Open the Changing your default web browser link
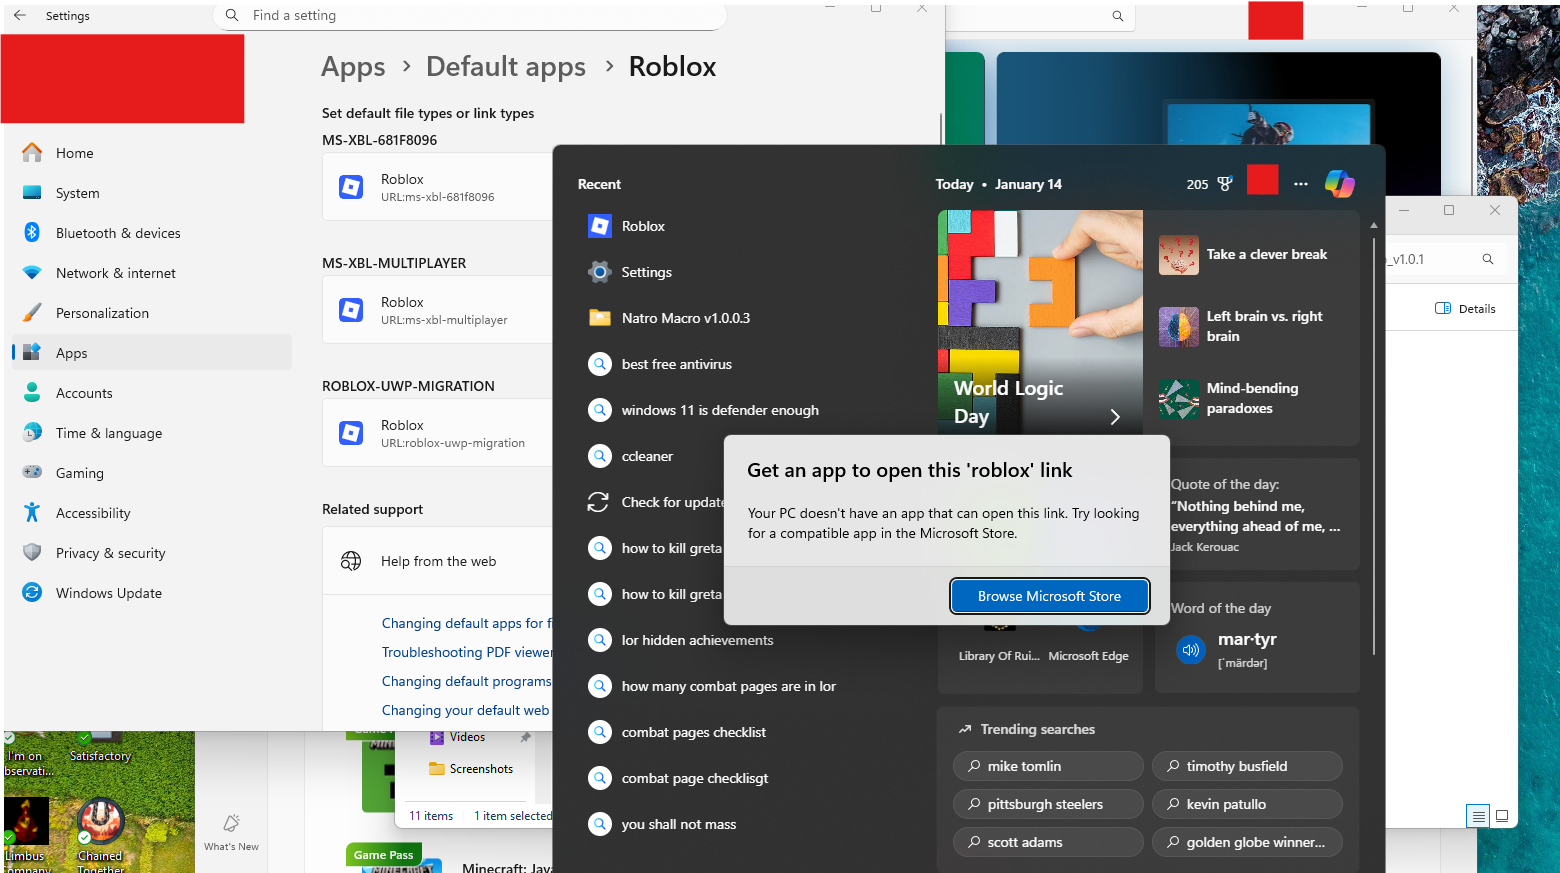1560x873 pixels. [466, 710]
